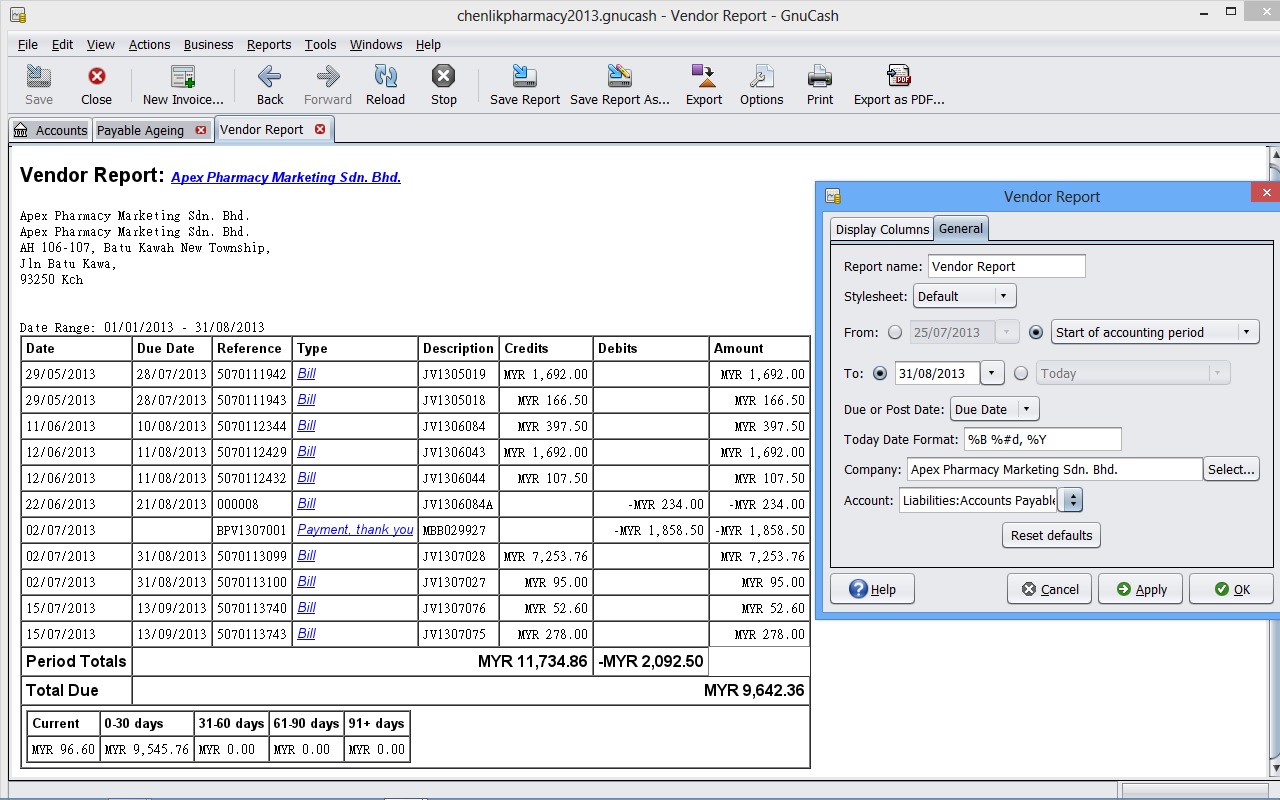This screenshot has width=1280, height=800.
Task: Click the Select... company button
Action: coord(1231,469)
